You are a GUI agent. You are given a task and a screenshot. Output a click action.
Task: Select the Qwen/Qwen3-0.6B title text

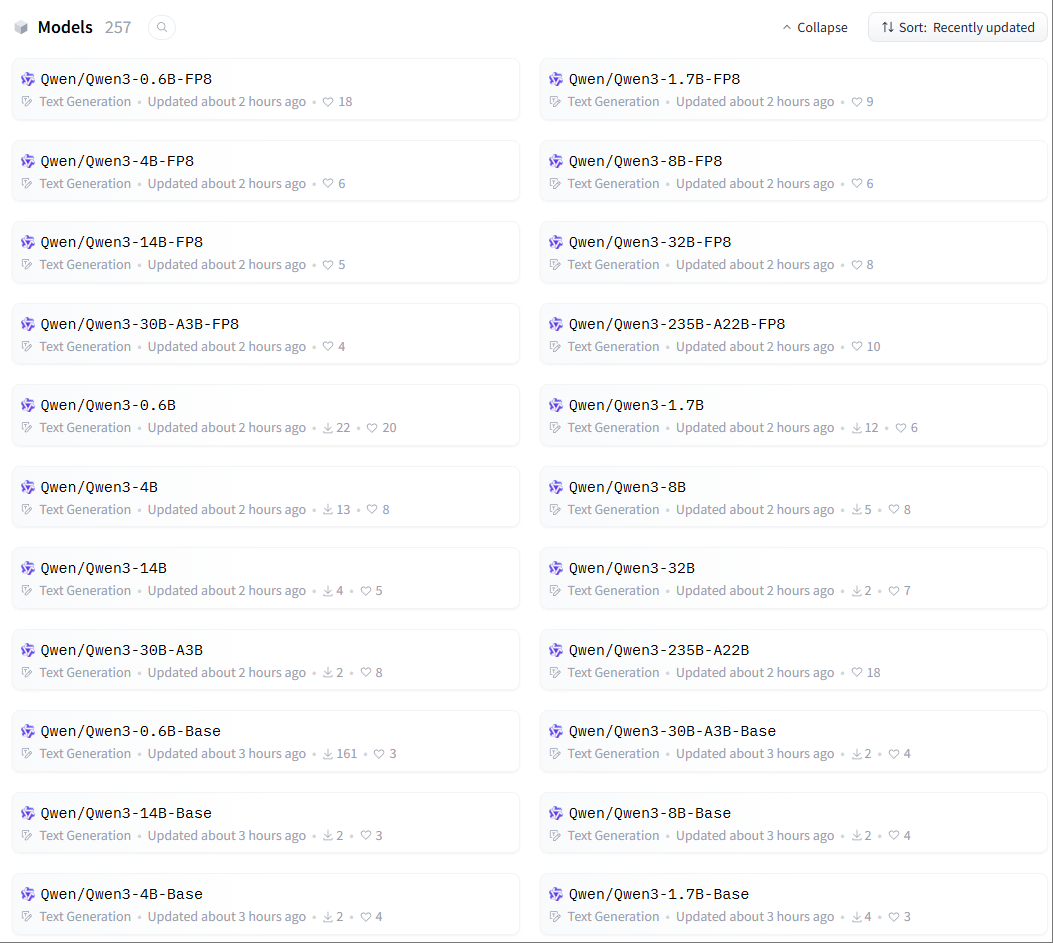click(x=108, y=406)
